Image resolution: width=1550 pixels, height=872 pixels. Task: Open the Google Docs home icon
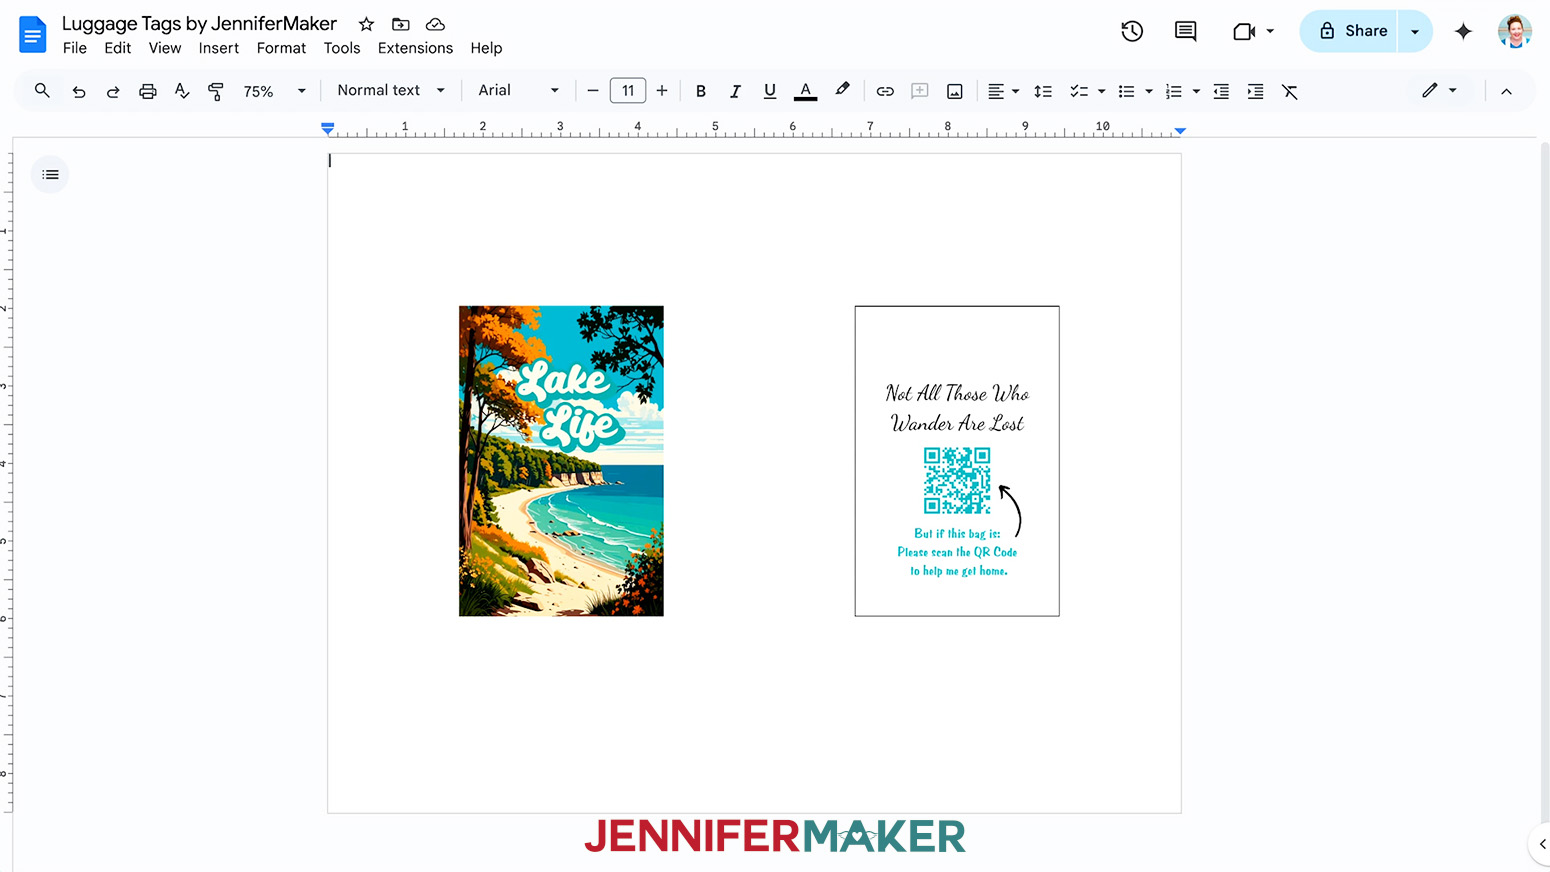(33, 35)
